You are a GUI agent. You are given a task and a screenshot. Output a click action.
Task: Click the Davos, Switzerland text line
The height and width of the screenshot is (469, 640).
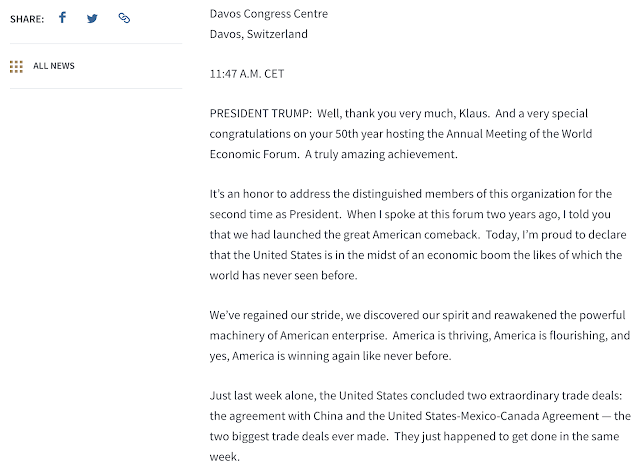tap(258, 34)
